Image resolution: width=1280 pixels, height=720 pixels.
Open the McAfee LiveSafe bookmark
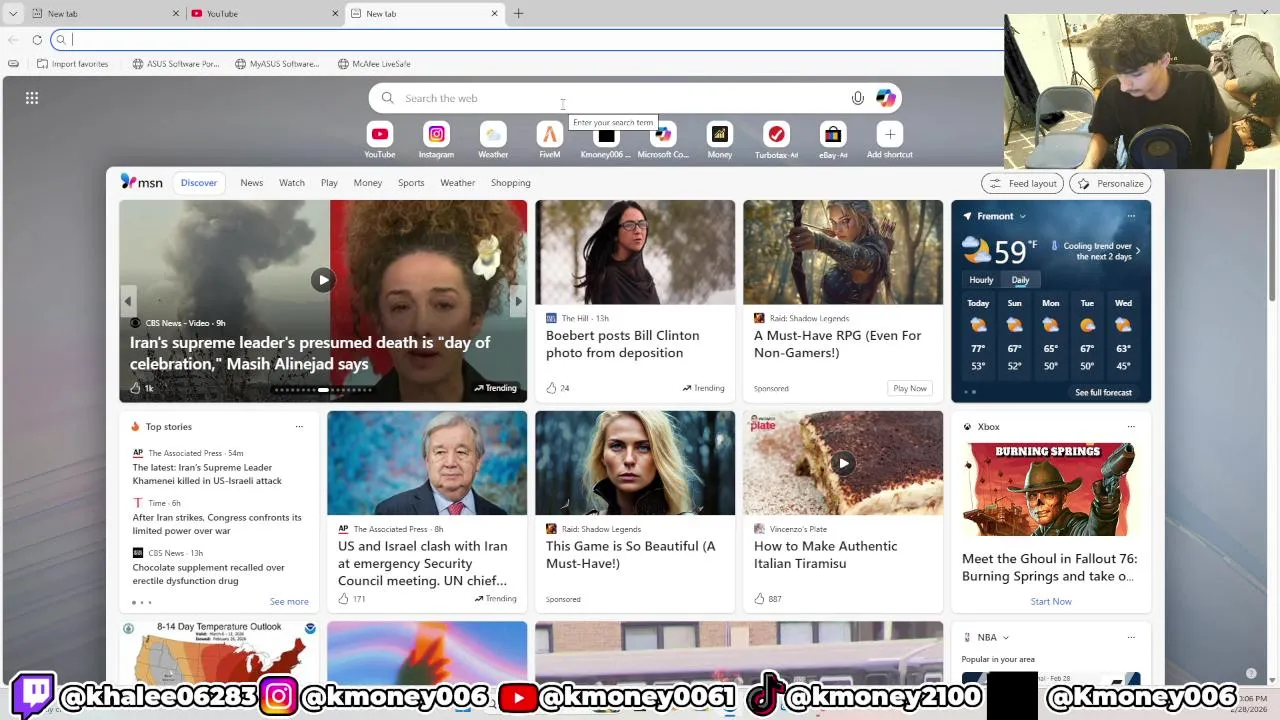(x=374, y=64)
